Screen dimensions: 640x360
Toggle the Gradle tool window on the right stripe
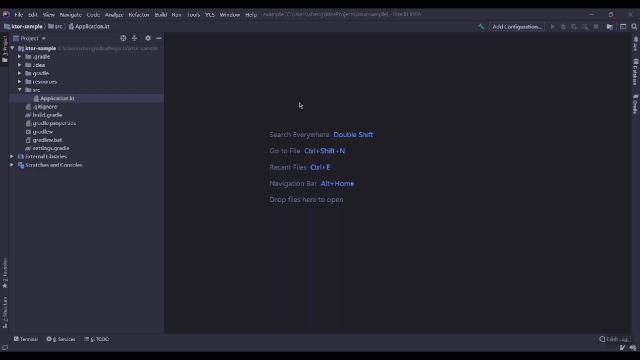pos(636,104)
